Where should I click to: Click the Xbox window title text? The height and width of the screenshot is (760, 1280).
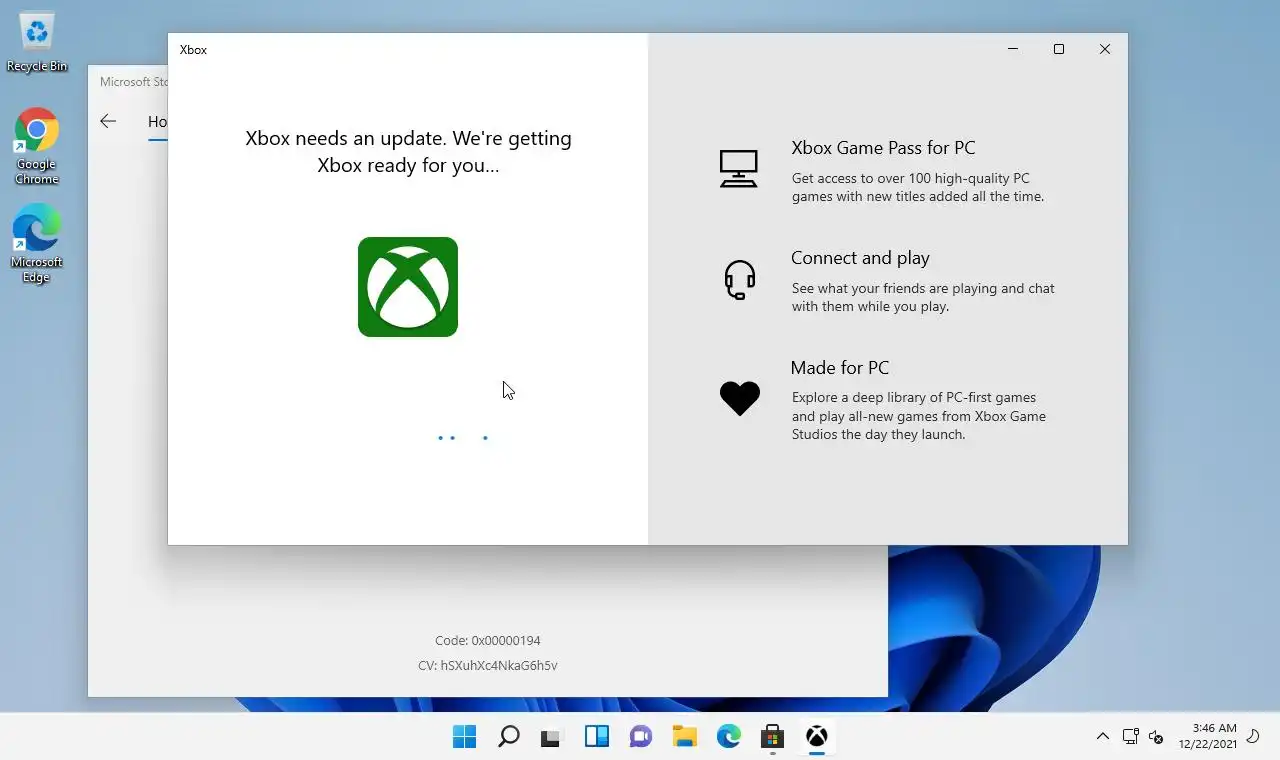pos(193,50)
